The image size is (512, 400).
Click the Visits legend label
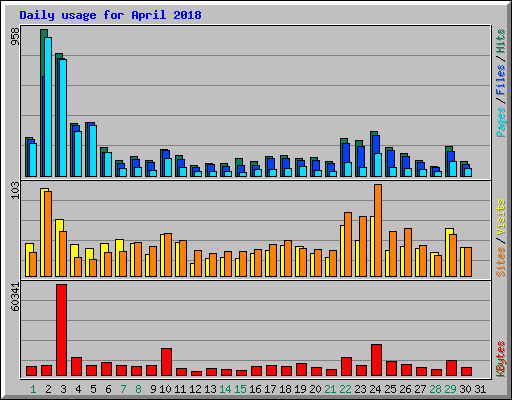tap(500, 218)
